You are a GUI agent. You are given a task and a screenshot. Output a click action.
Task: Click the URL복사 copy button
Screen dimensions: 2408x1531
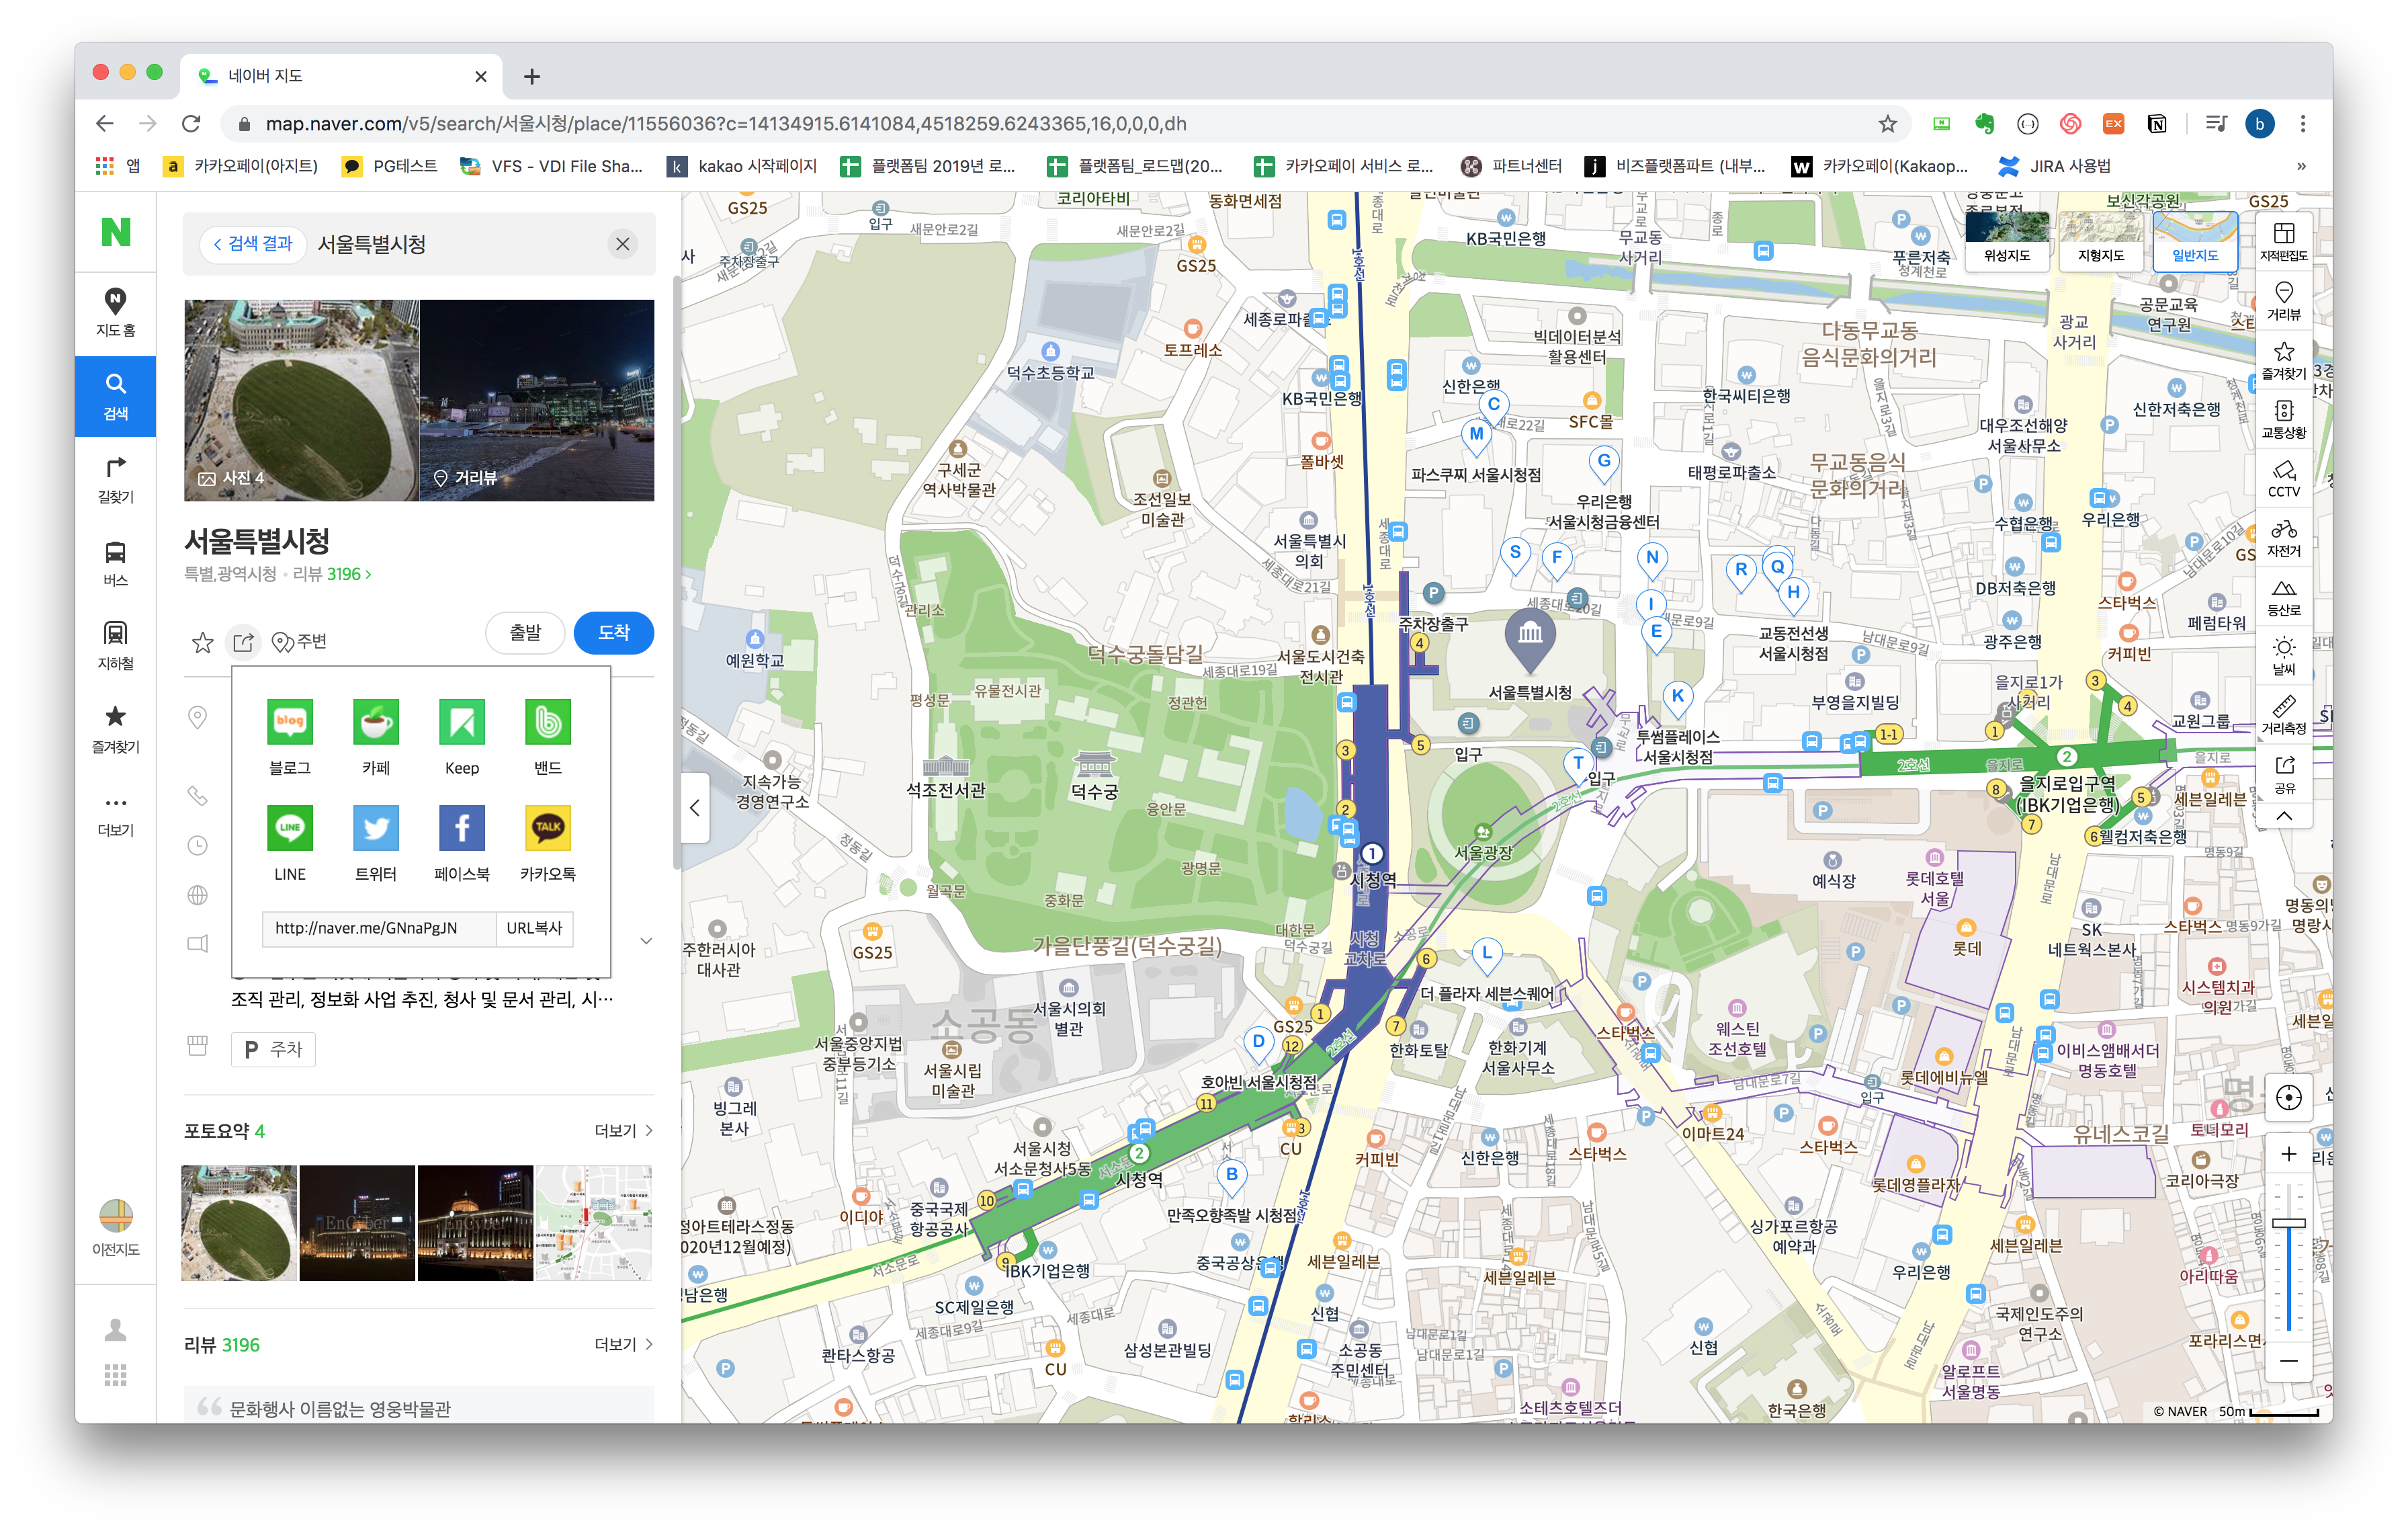[x=534, y=928]
